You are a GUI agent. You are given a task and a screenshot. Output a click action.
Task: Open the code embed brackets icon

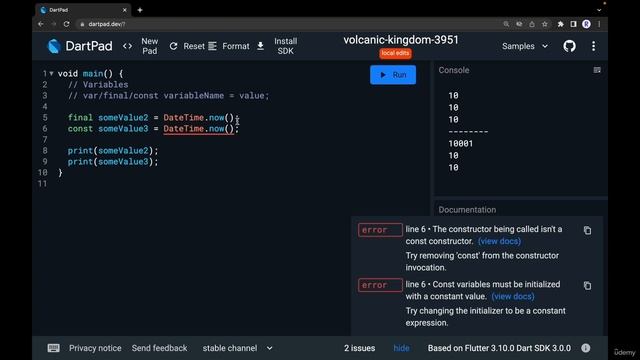[127, 46]
